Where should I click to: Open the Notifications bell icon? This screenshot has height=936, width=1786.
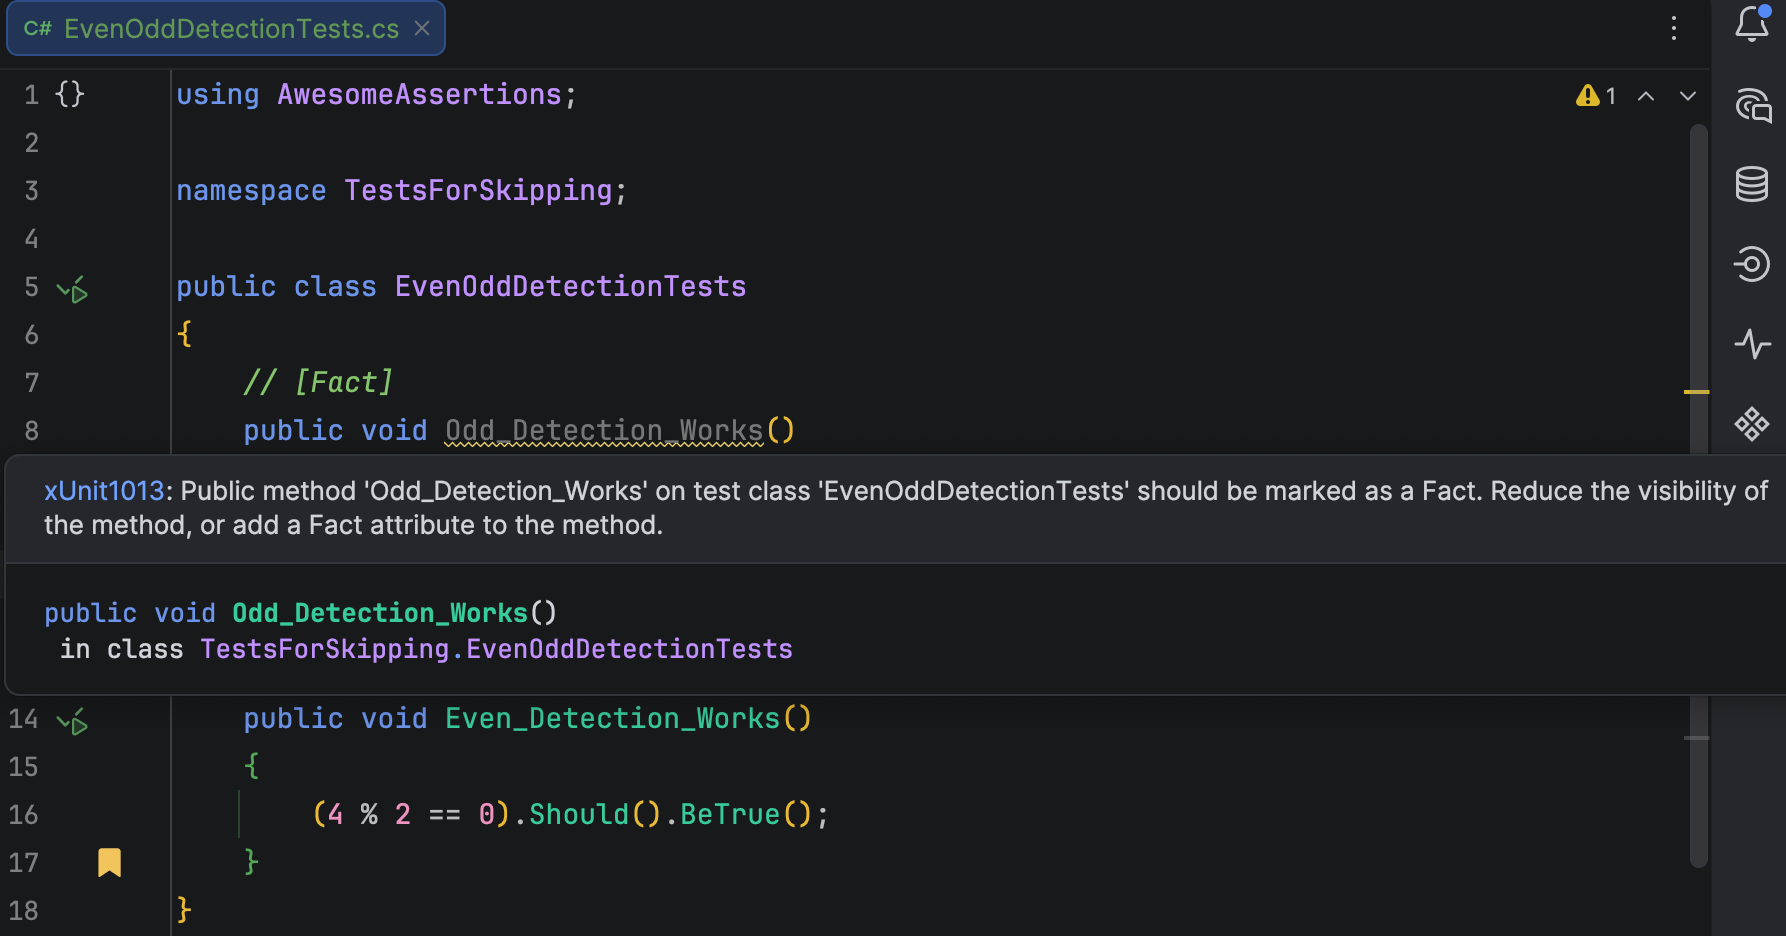(x=1752, y=23)
